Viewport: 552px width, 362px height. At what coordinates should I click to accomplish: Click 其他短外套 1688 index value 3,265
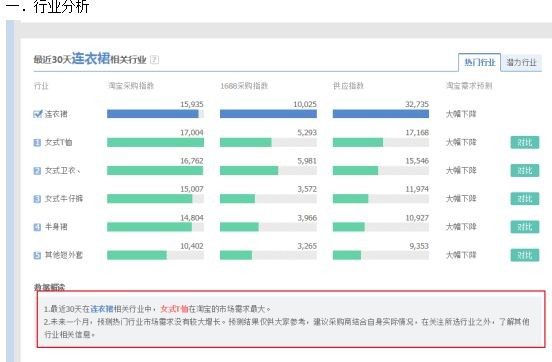307,246
